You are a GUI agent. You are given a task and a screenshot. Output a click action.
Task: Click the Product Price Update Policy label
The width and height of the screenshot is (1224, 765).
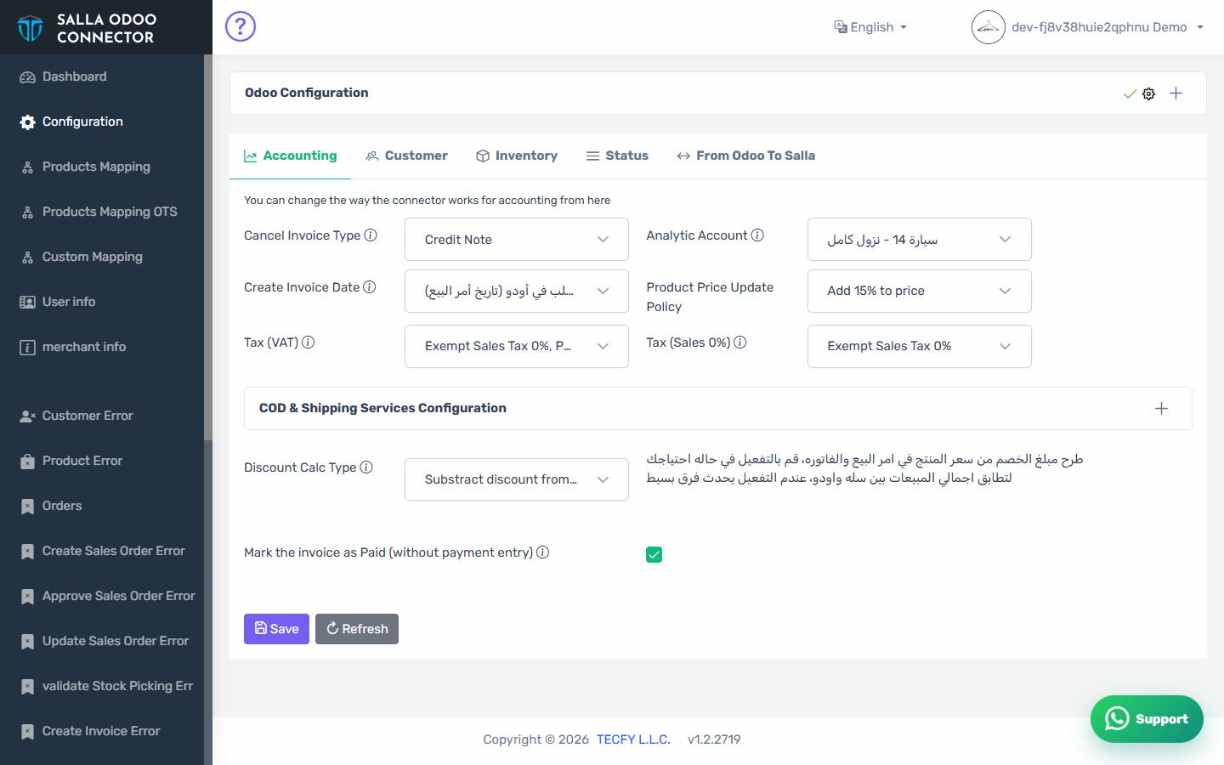click(x=710, y=297)
